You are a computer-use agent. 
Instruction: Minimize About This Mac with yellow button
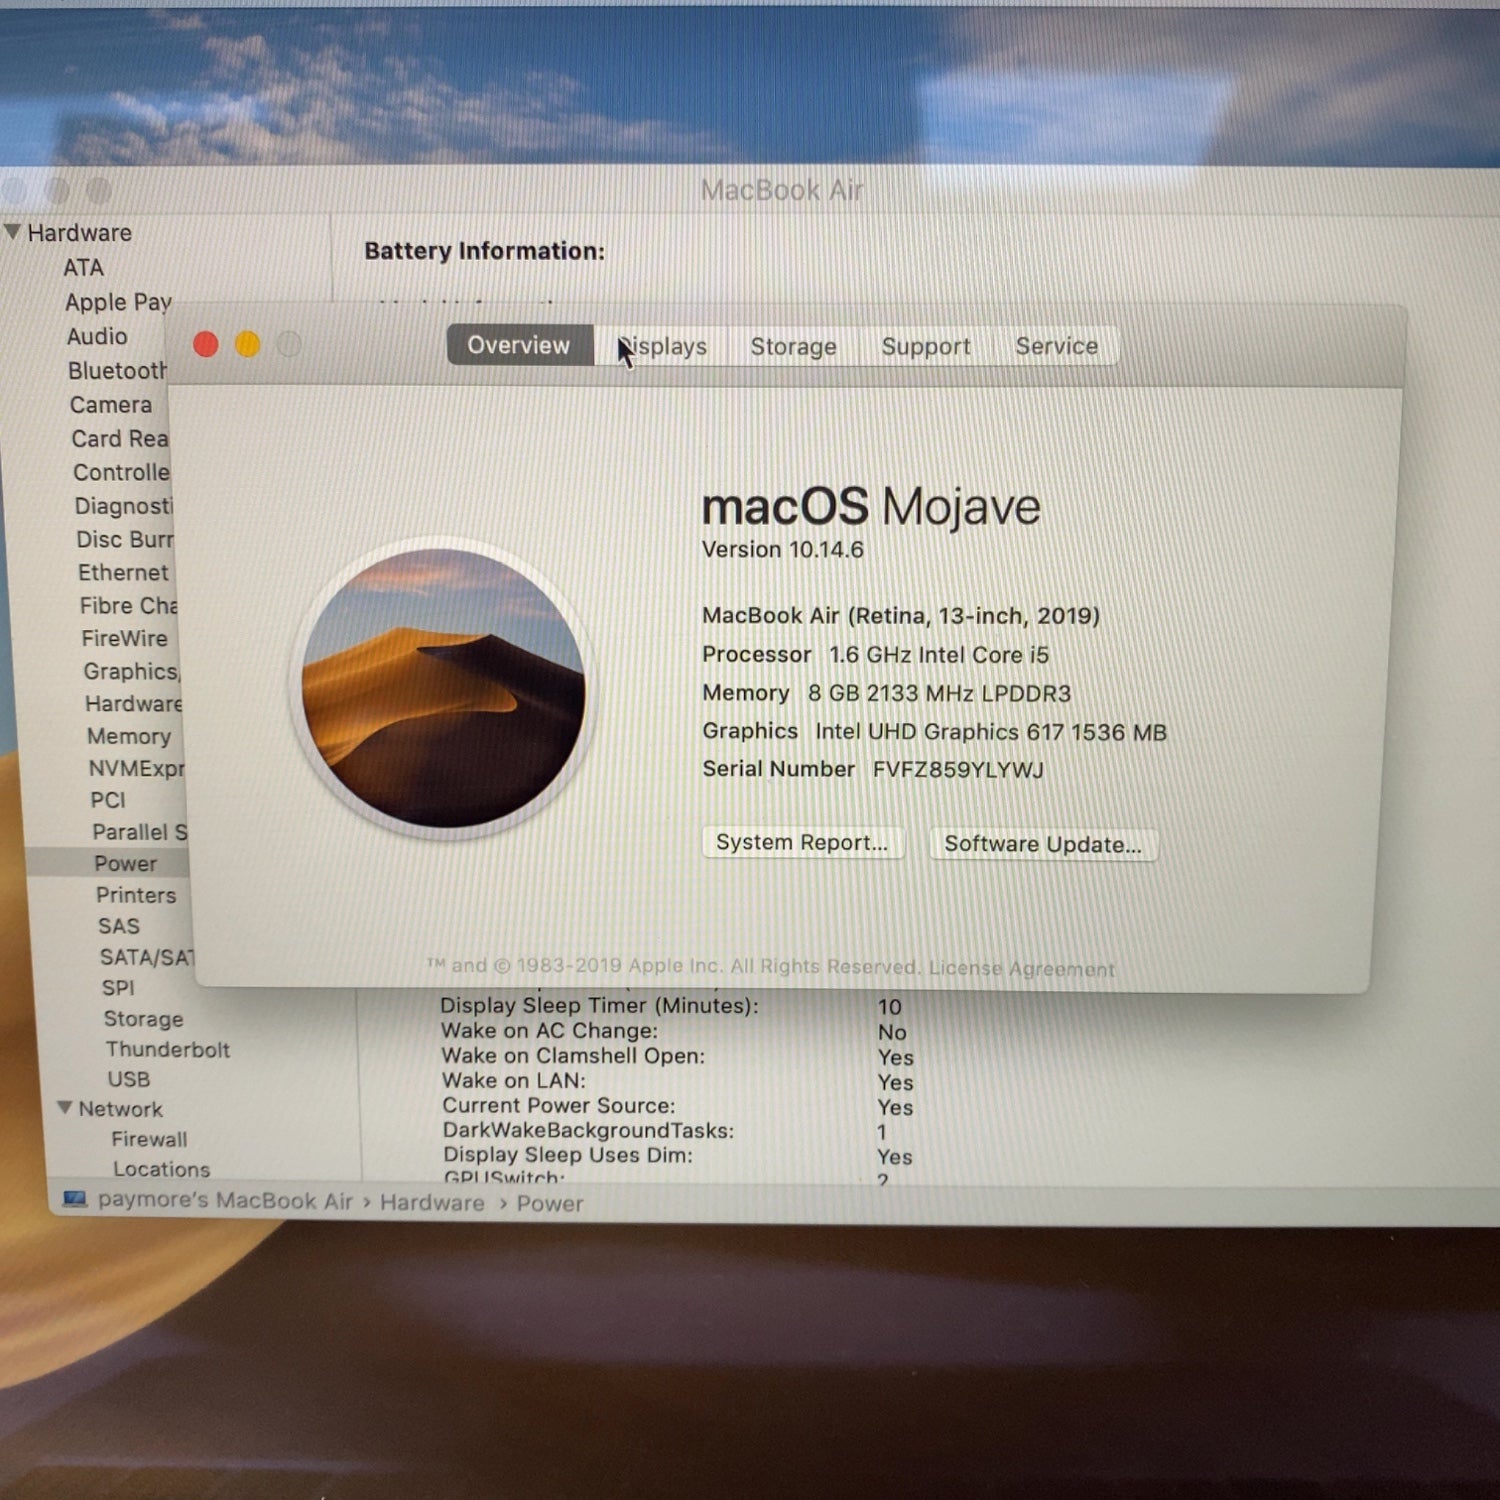coord(248,345)
